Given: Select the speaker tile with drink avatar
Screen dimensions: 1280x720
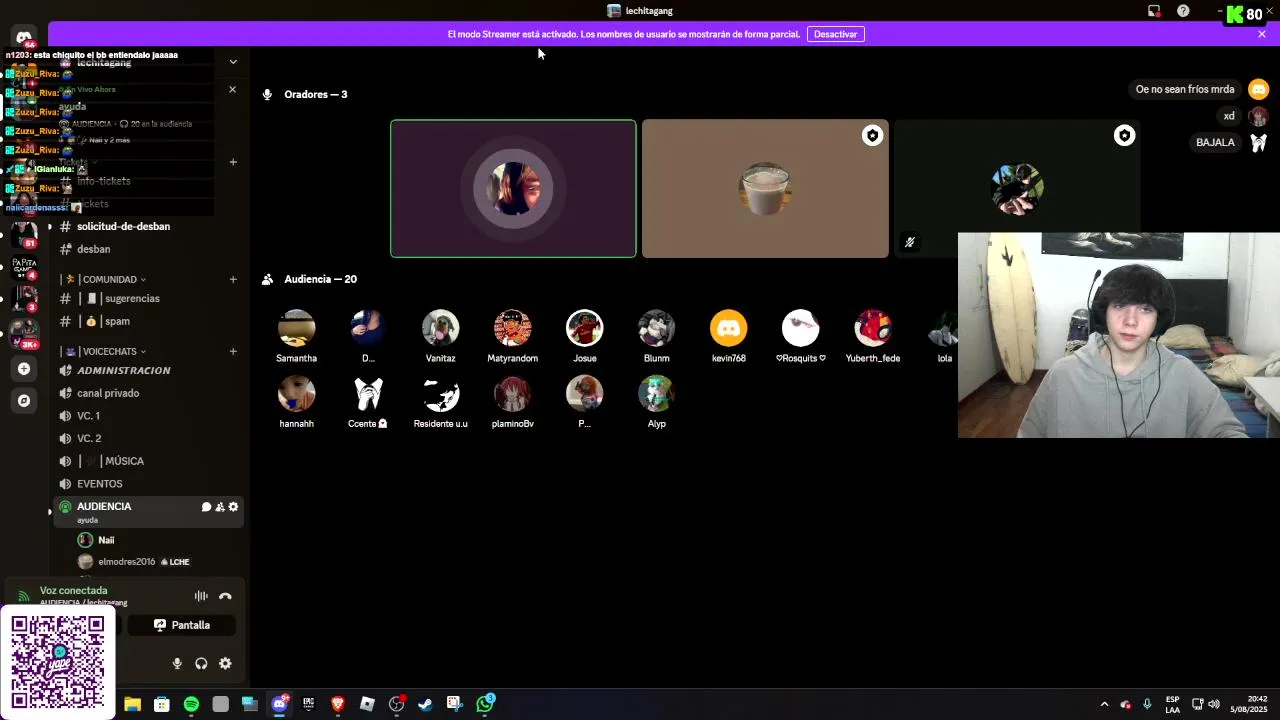Looking at the screenshot, I should [765, 189].
